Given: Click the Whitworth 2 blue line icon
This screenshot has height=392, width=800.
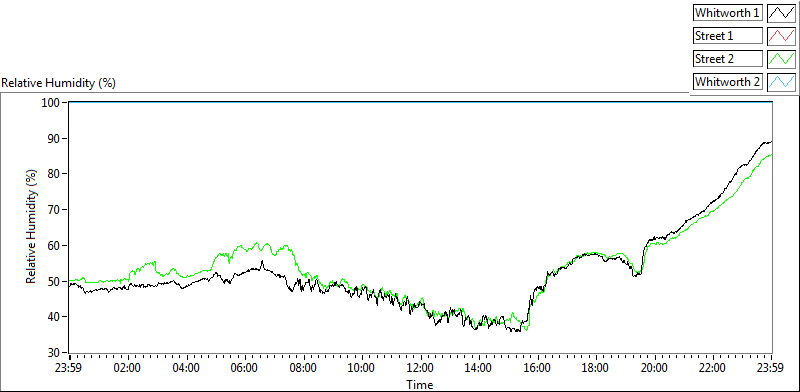Looking at the screenshot, I should point(782,82).
